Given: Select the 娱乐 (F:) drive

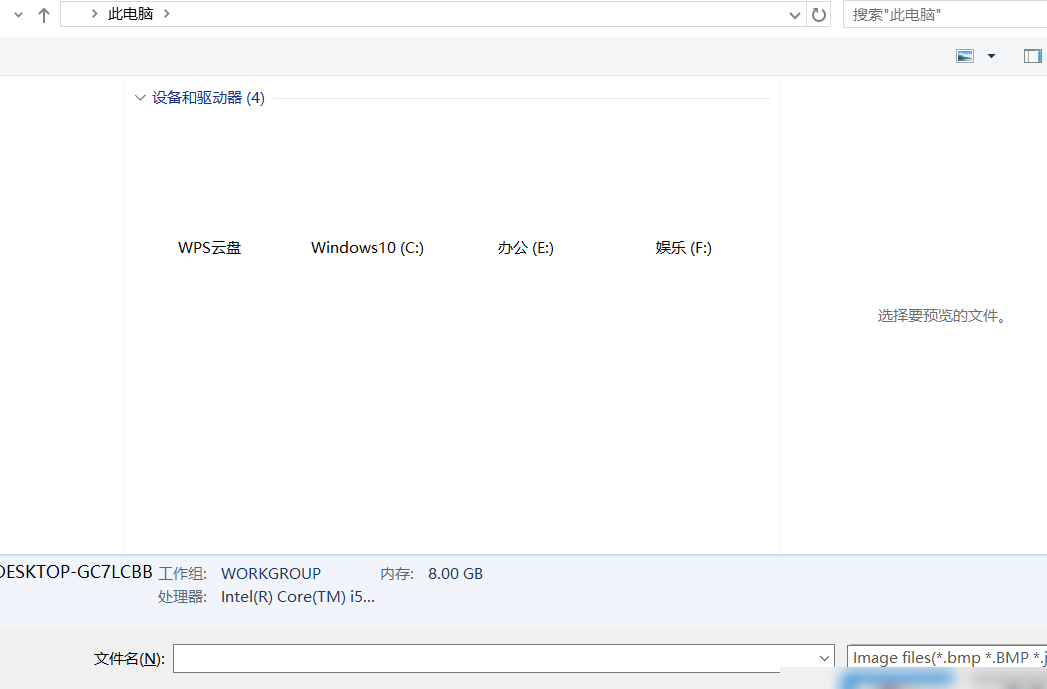Looking at the screenshot, I should coord(684,248).
